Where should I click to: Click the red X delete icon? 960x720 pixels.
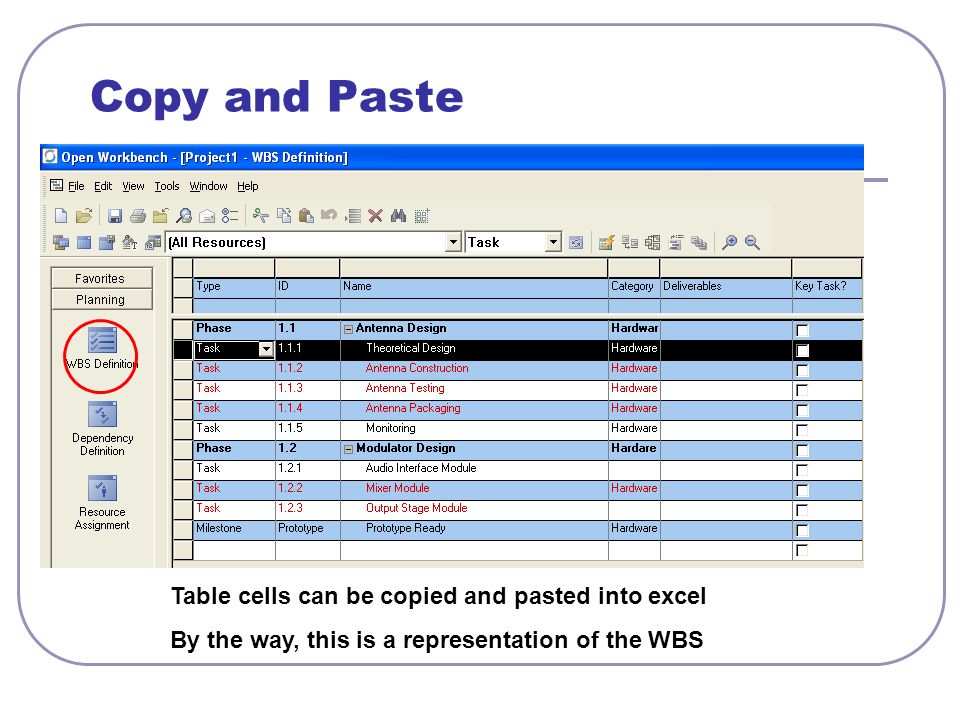[375, 216]
